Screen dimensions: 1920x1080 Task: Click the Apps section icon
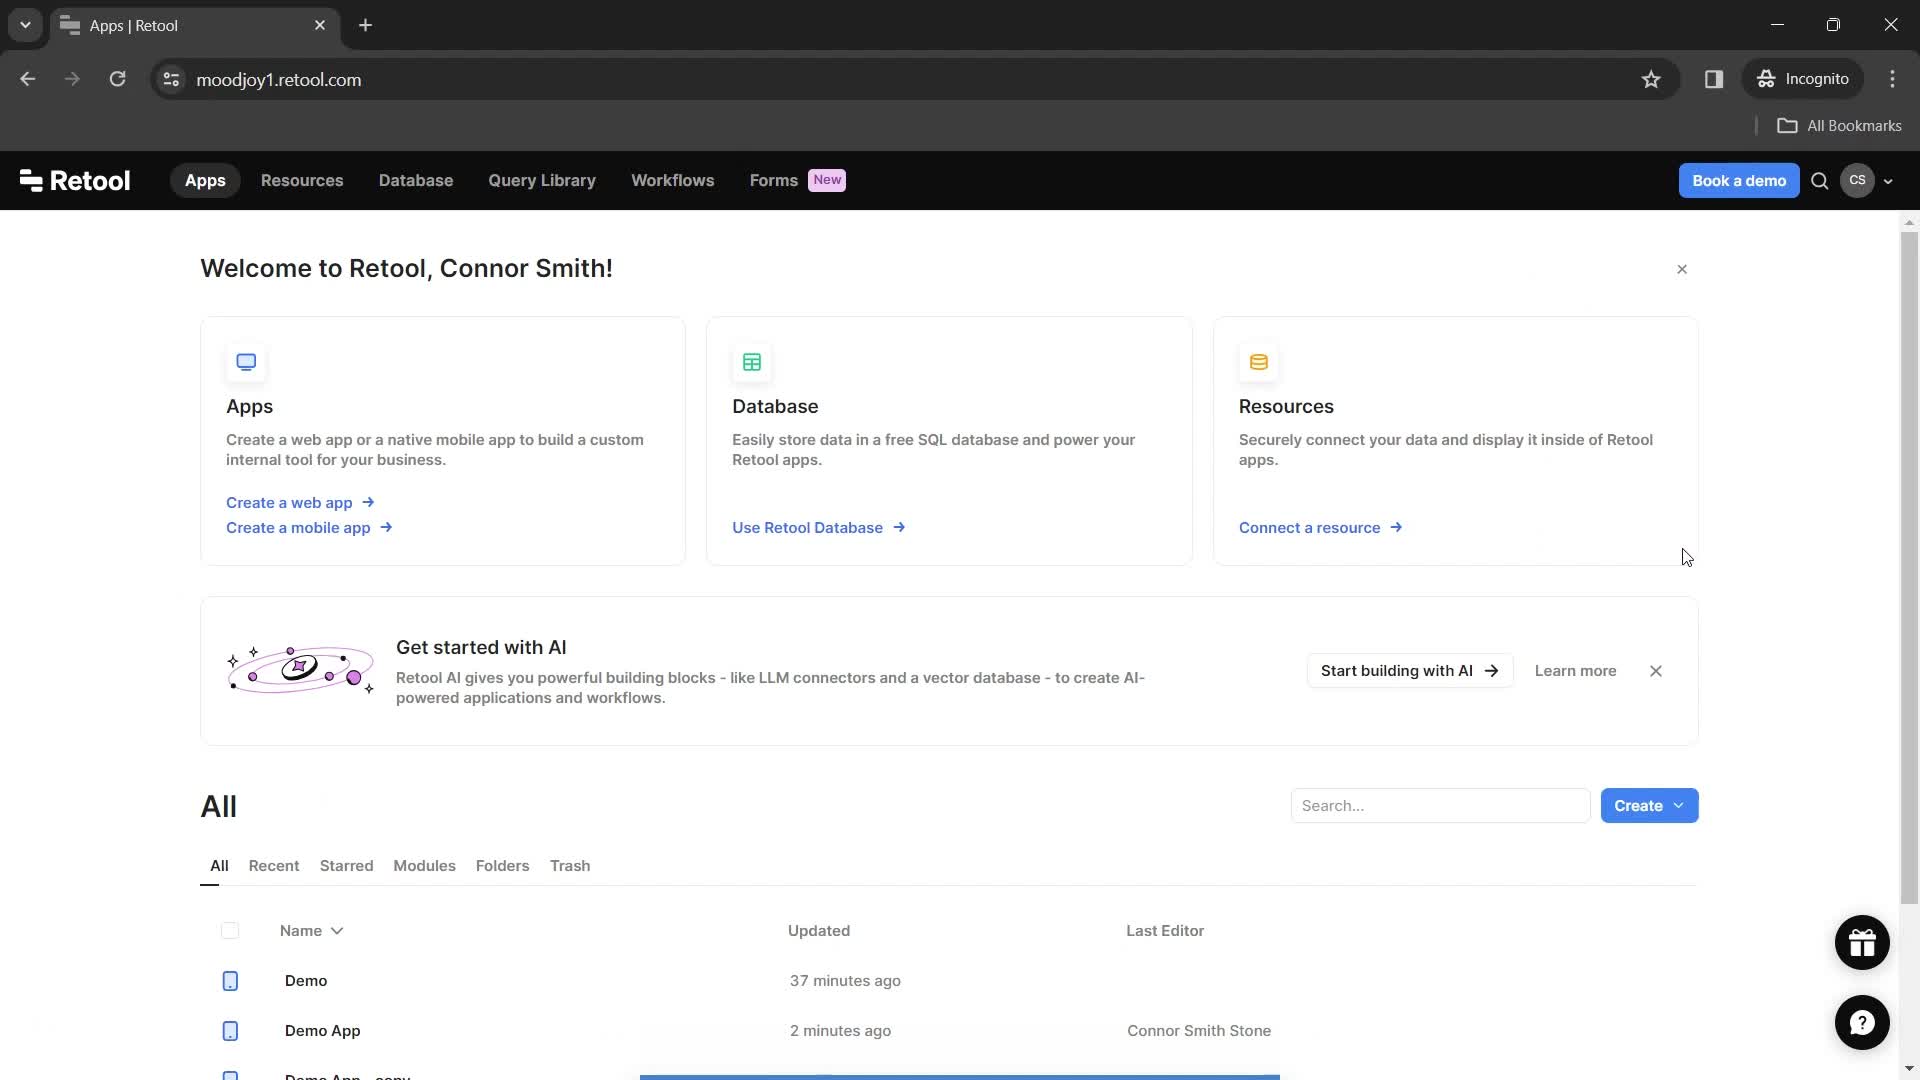tap(247, 361)
